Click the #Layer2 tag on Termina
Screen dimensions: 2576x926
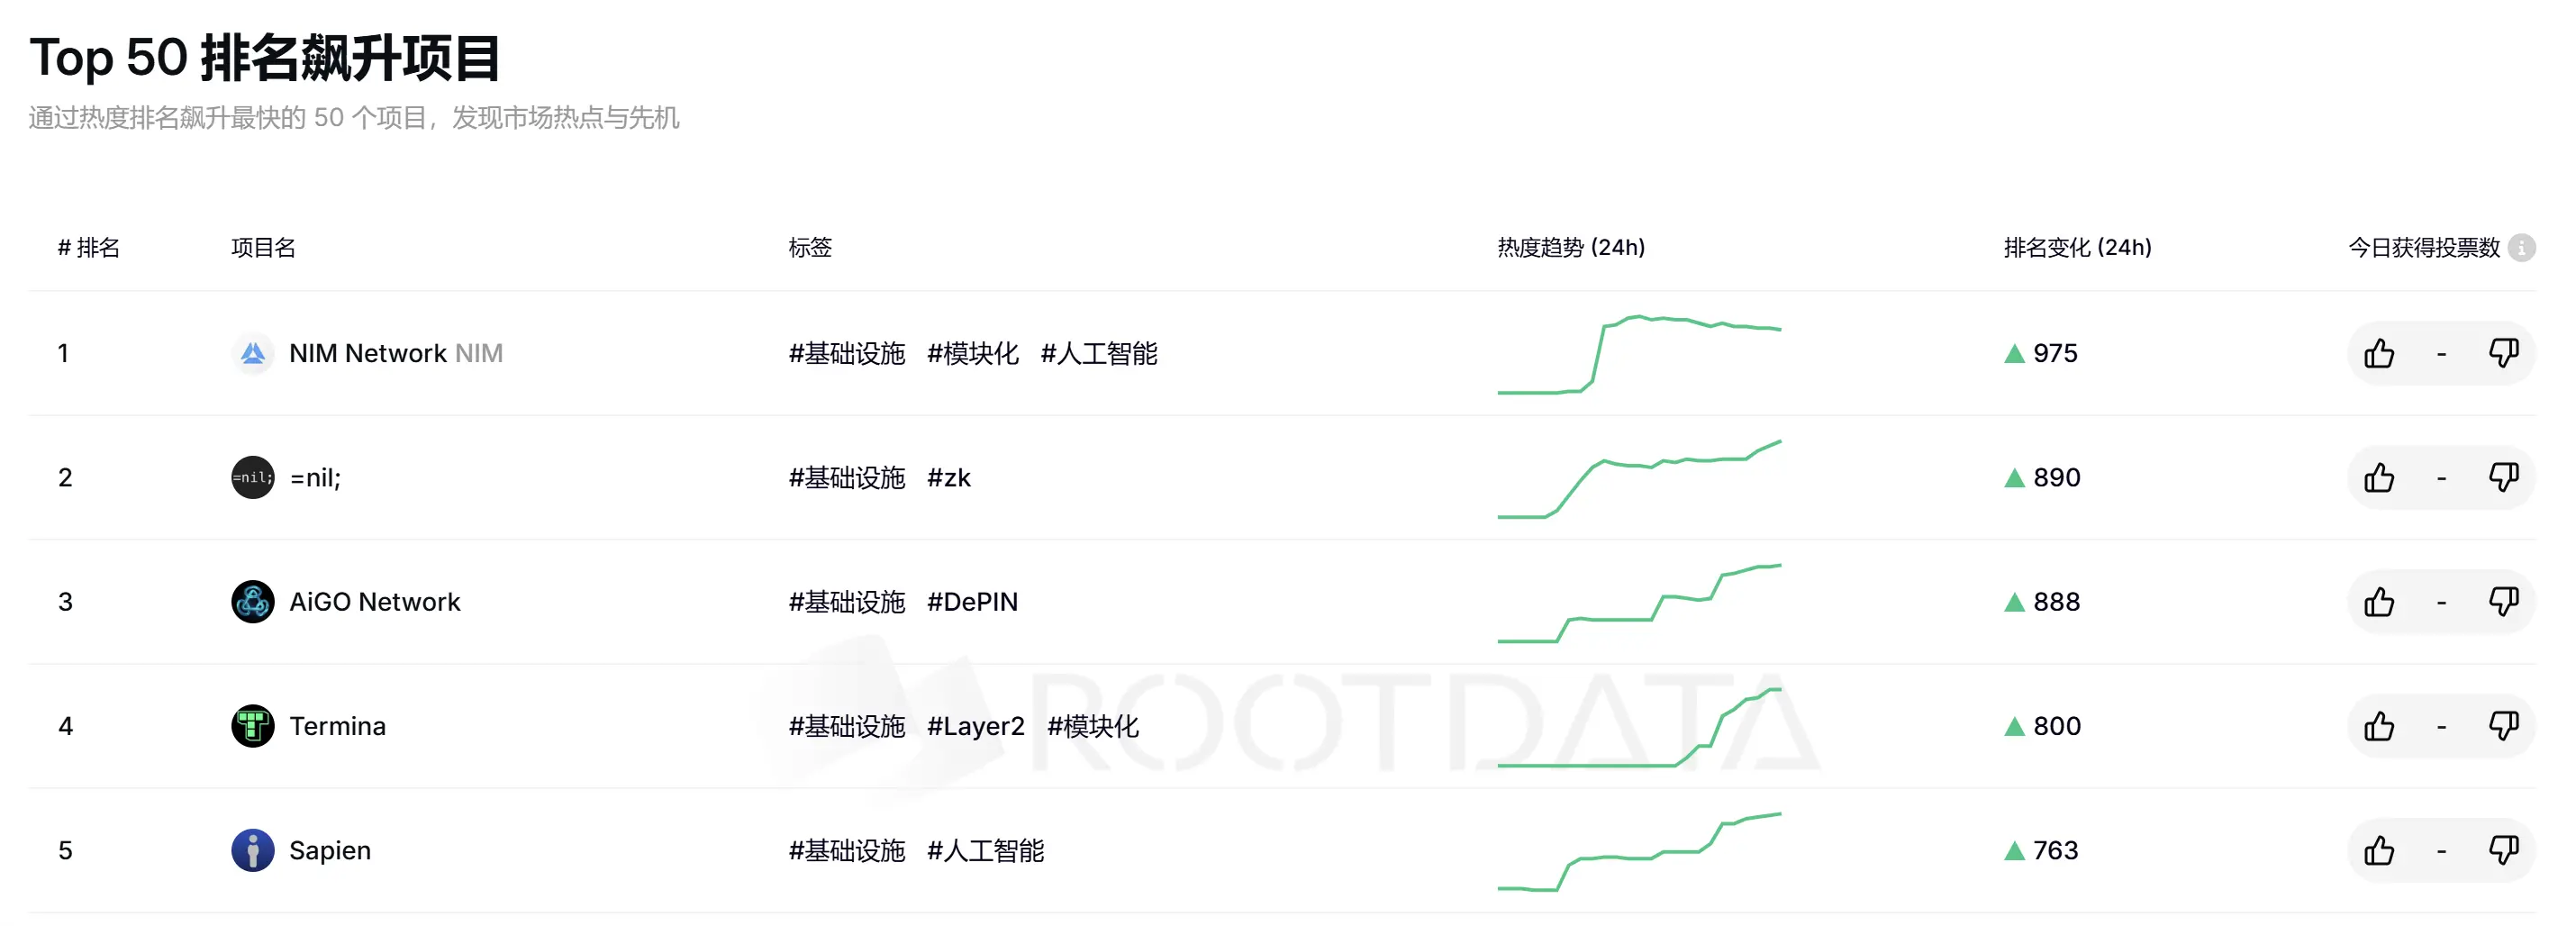click(x=976, y=726)
